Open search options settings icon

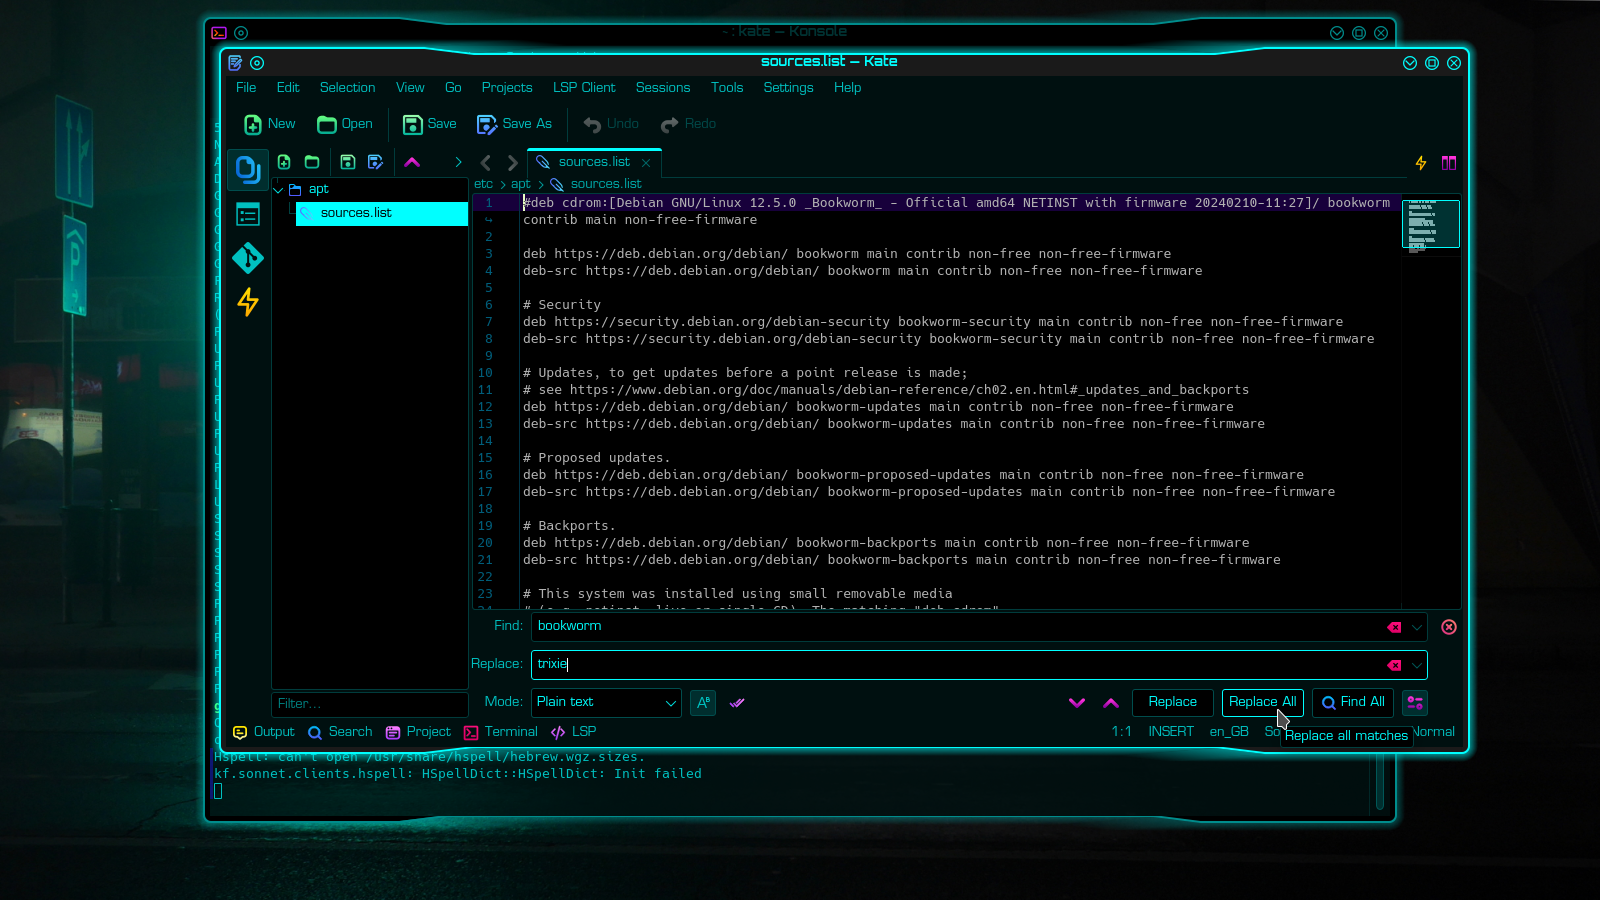click(x=1415, y=703)
